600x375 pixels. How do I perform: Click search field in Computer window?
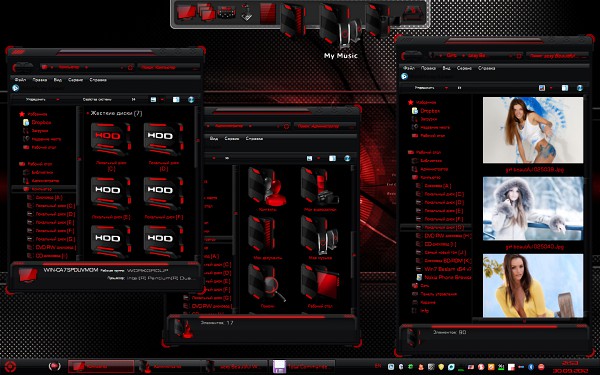(169, 67)
